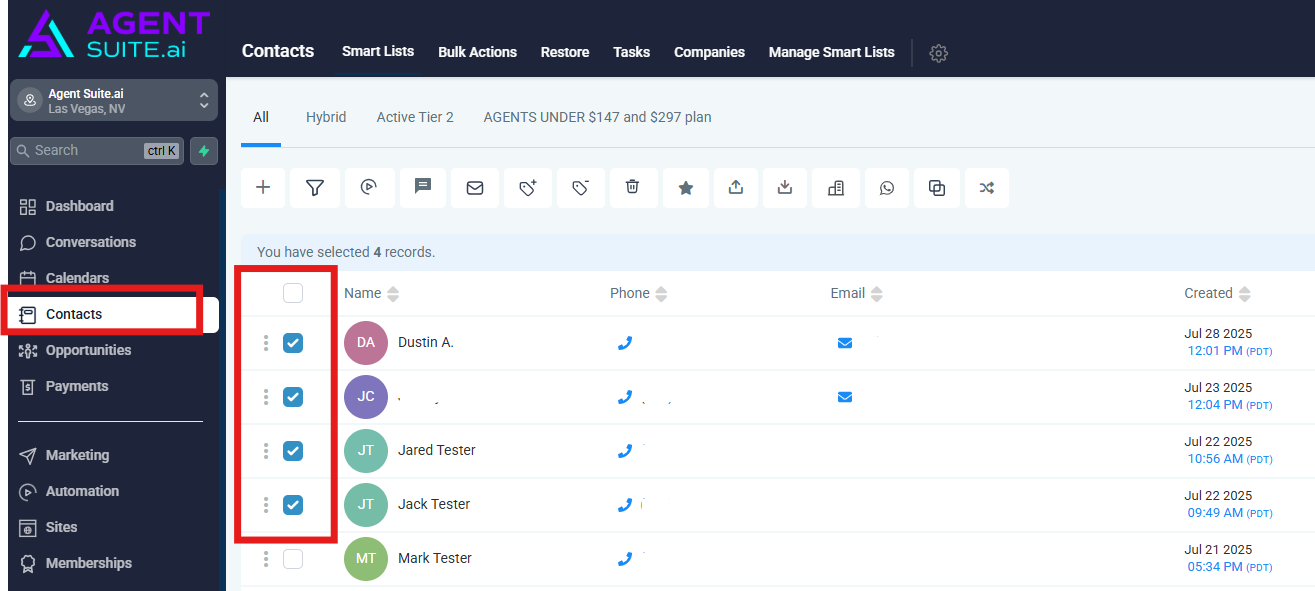This screenshot has width=1315, height=591.
Task: Open three-dot menu for Mark Tester
Action: pyautogui.click(x=266, y=559)
